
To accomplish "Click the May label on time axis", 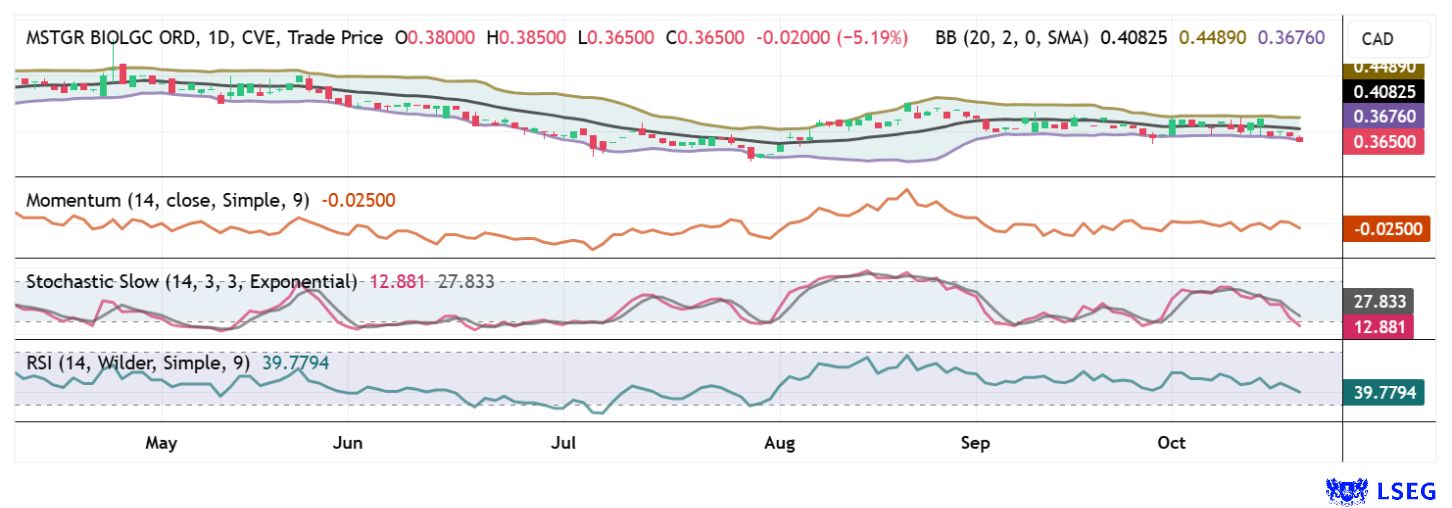I will point(161,443).
